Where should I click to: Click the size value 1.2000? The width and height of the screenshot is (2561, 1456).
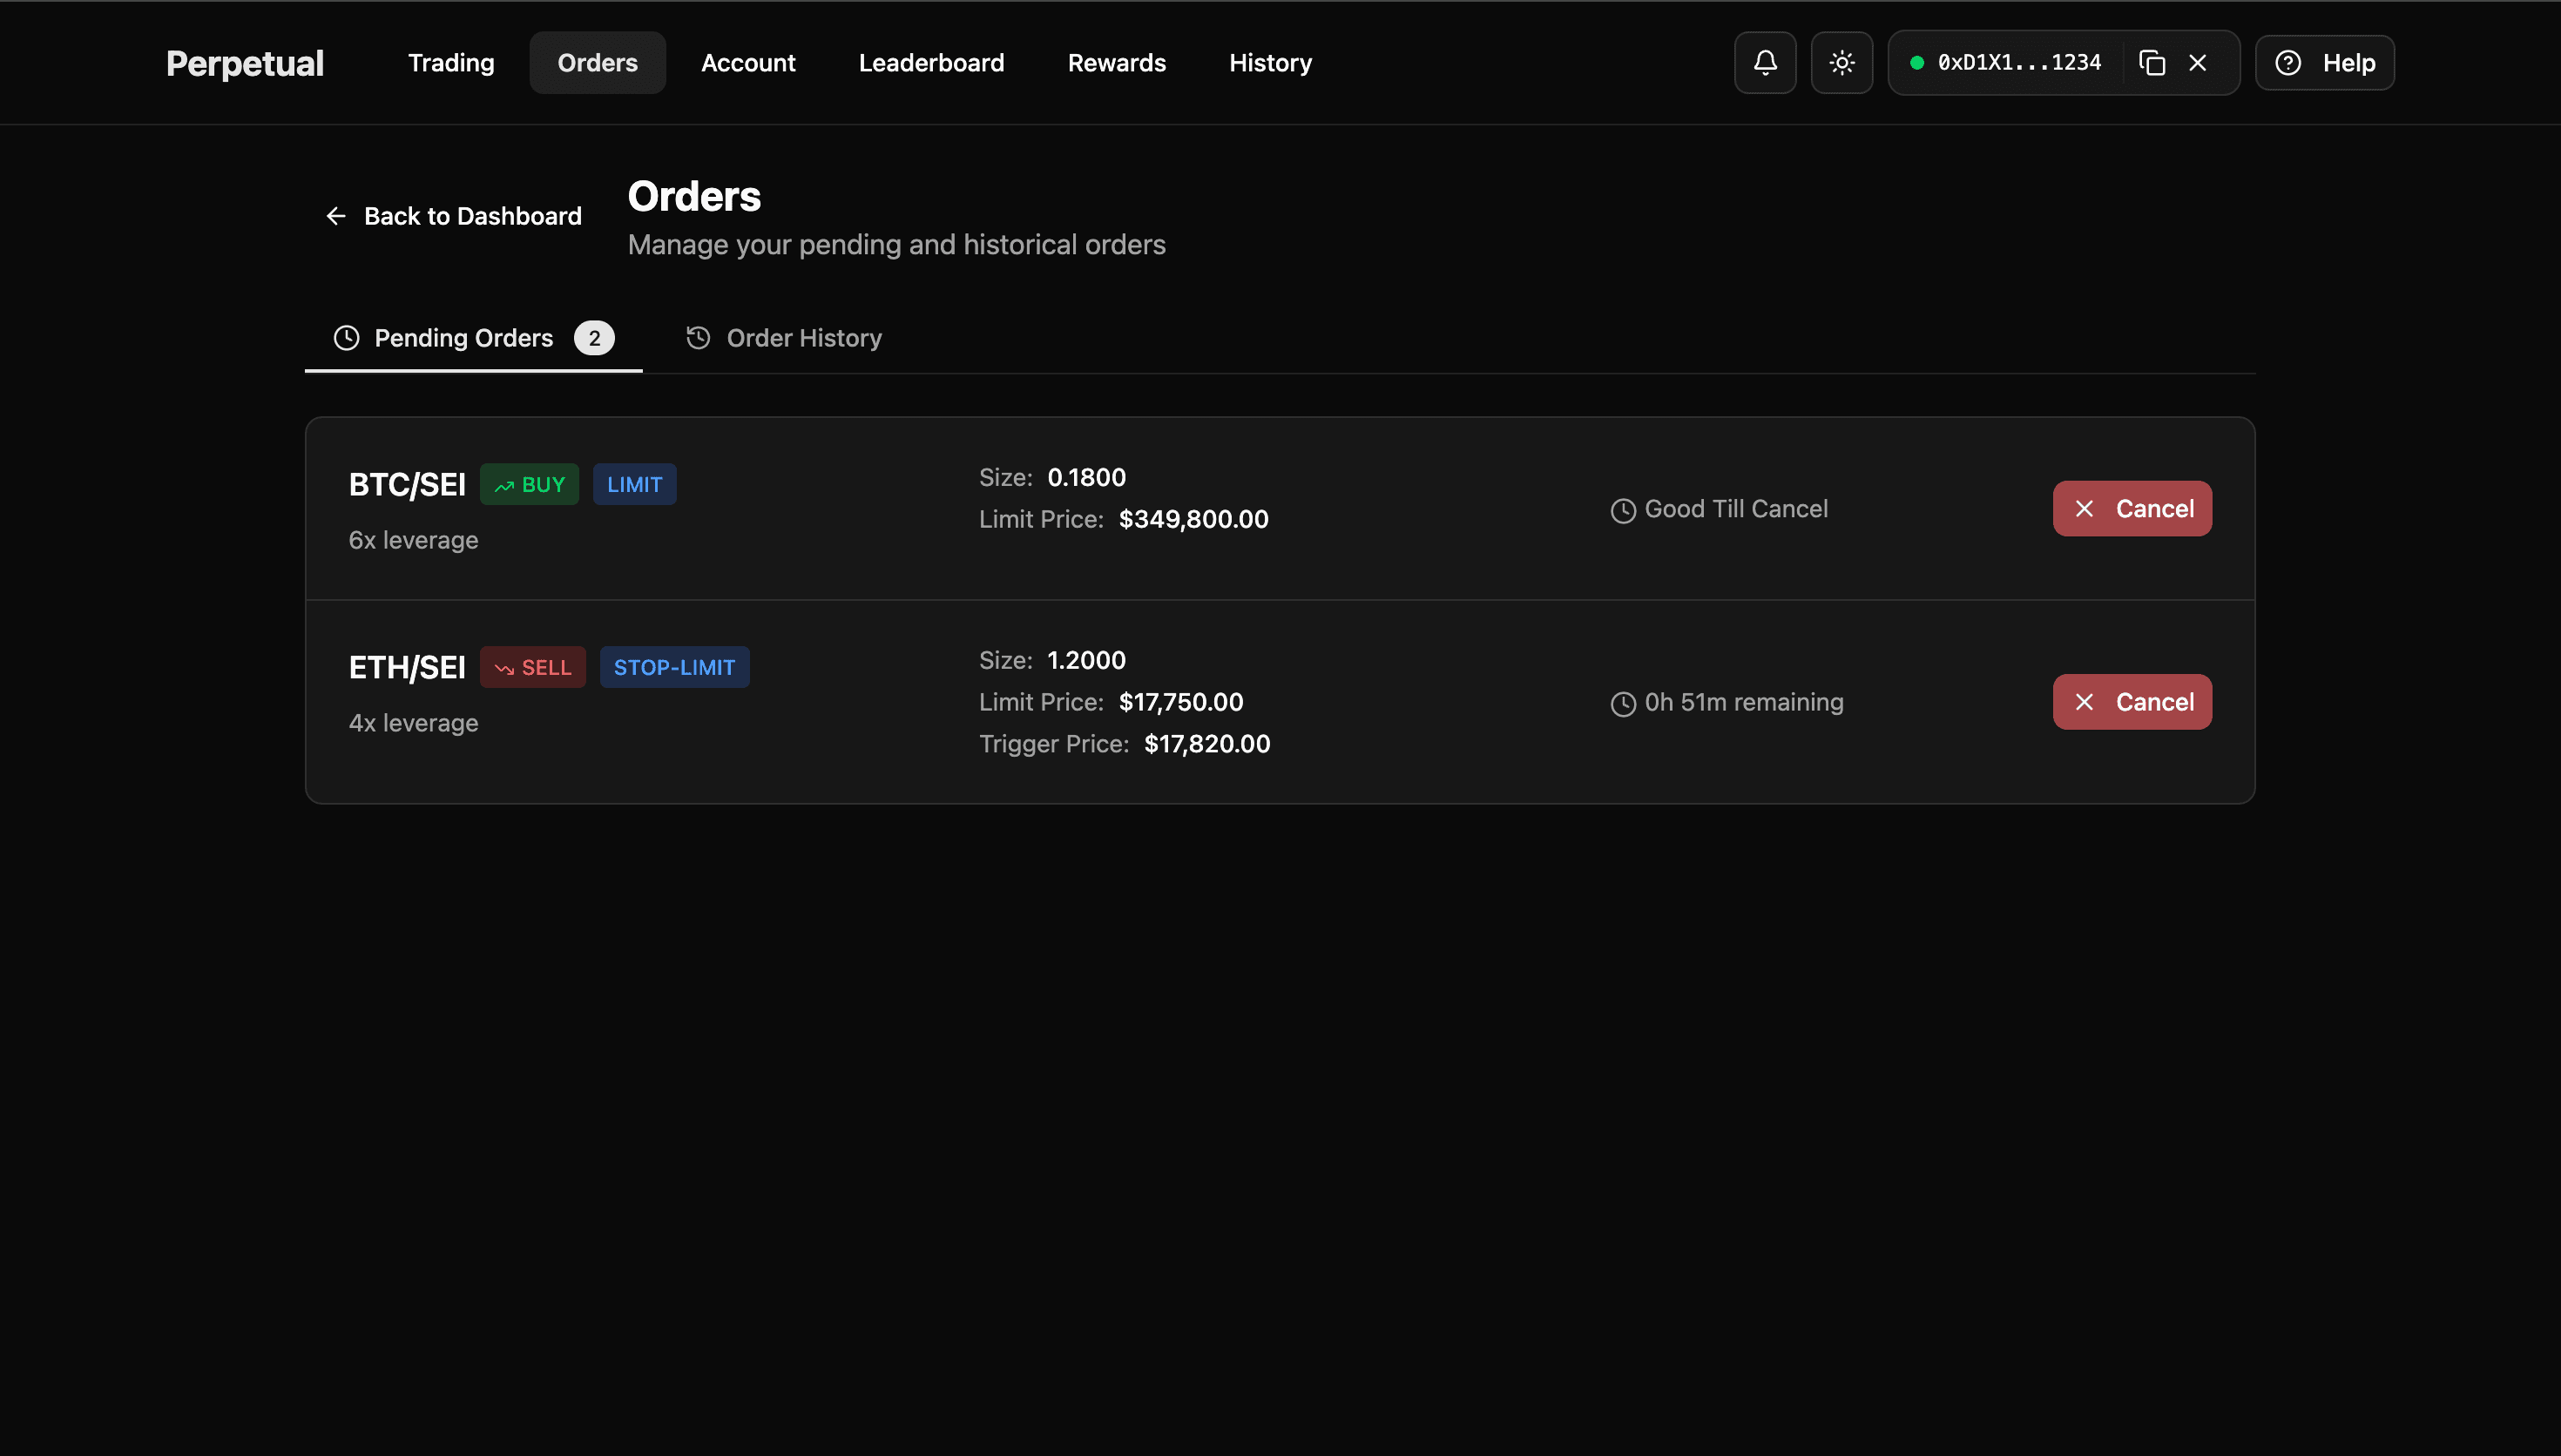(x=1086, y=660)
